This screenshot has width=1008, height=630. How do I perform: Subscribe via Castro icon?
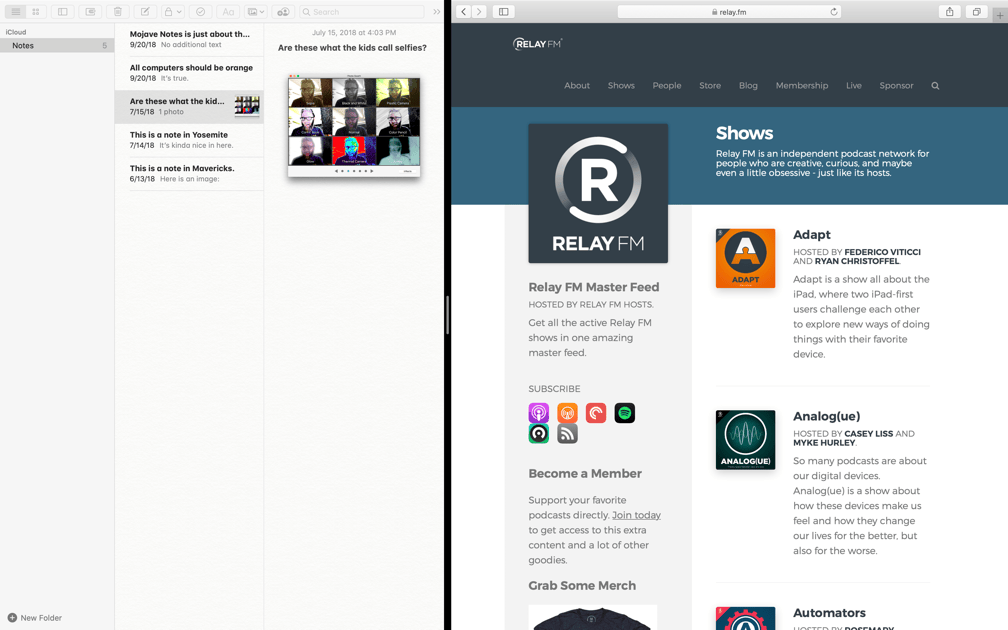coord(539,434)
